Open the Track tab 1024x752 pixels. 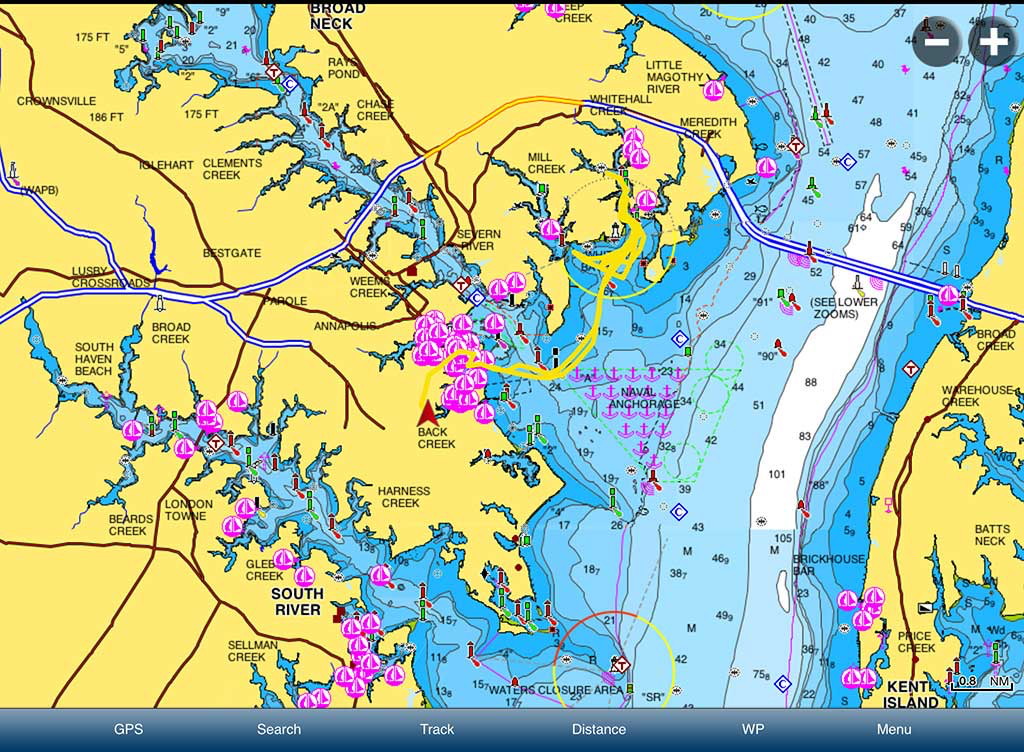(x=437, y=729)
